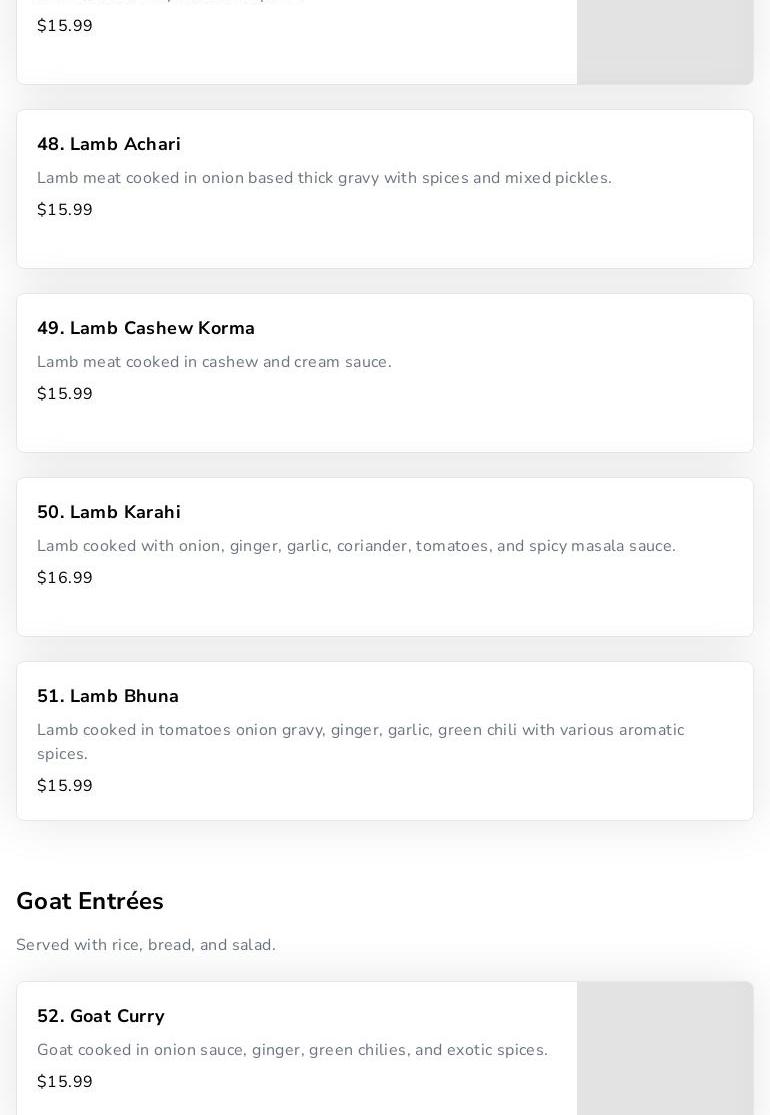The image size is (770, 1115).
Task: Click the $15.99 price under Lamb Achari
Action: [65, 210]
